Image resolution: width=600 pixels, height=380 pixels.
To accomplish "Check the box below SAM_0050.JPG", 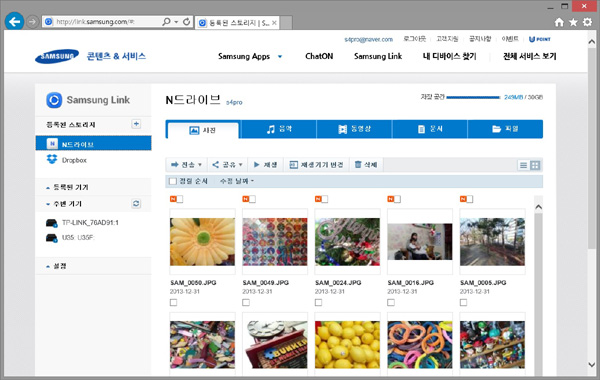I will point(173,302).
